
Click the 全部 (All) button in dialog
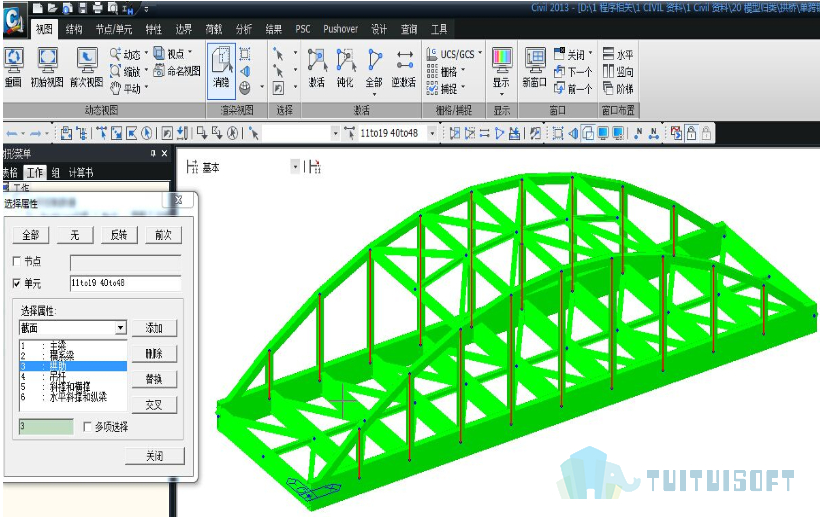coord(31,235)
